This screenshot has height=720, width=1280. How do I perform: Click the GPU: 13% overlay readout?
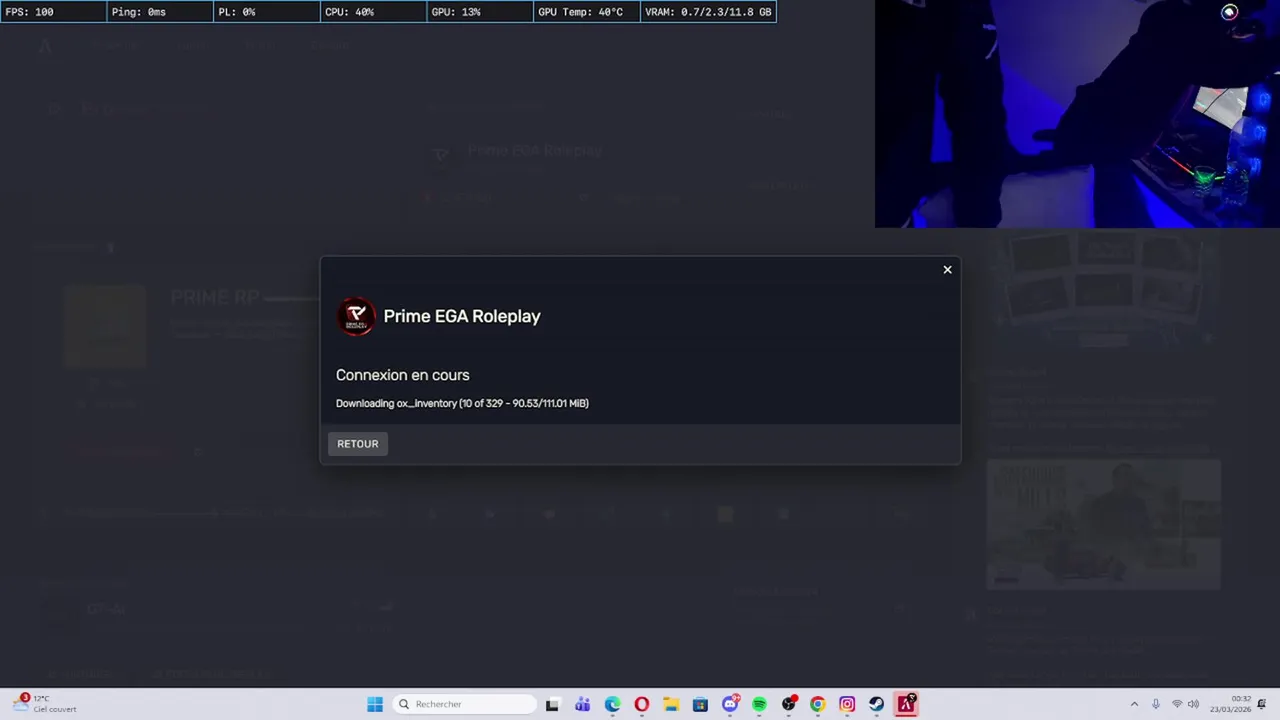pos(480,12)
